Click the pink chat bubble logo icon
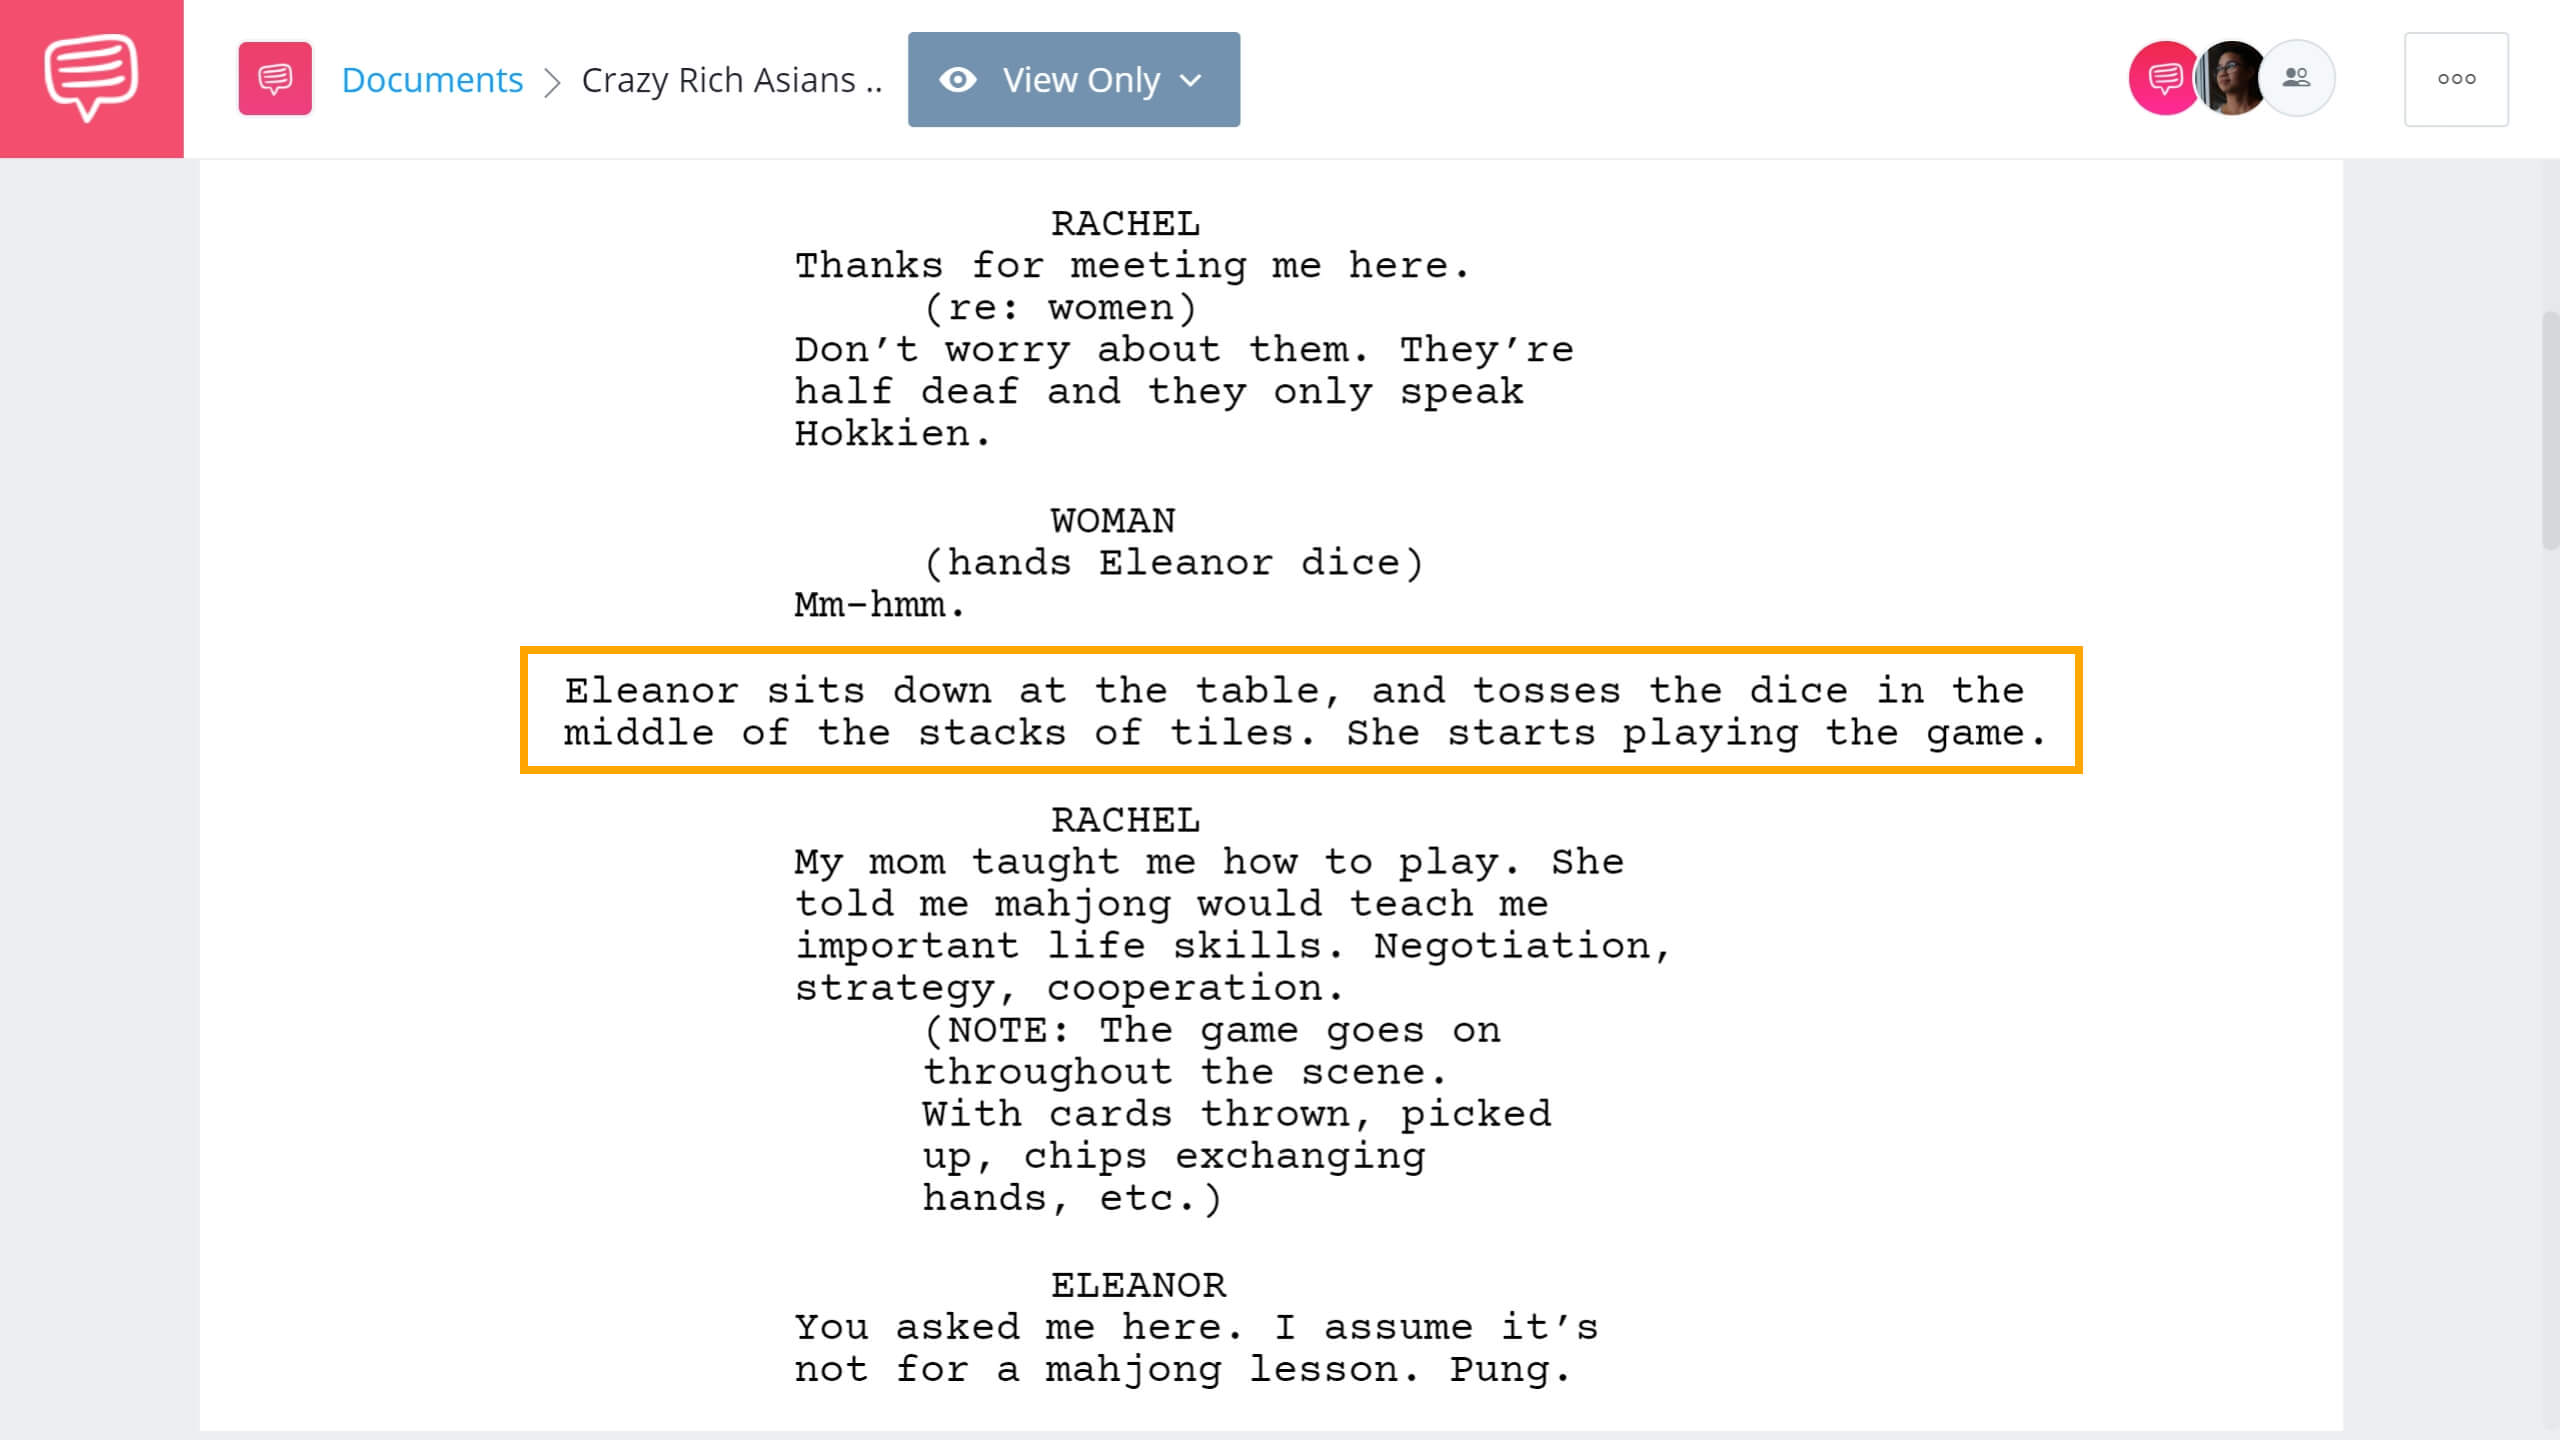Screen dimensions: 2560x1440 pos(91,77)
